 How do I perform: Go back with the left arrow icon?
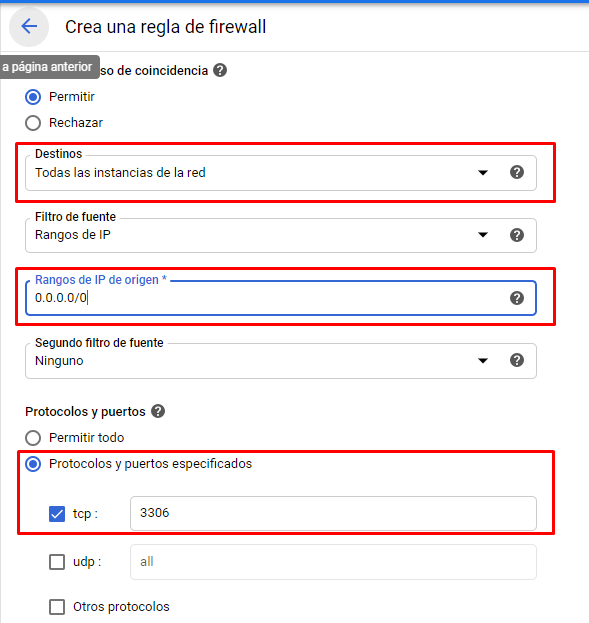[x=29, y=27]
